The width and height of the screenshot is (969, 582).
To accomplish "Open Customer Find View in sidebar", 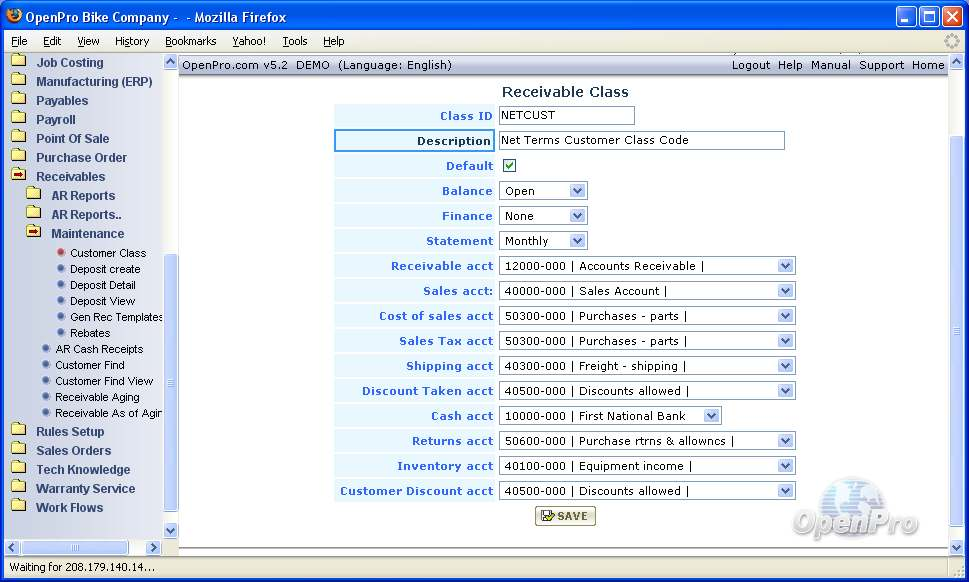I will click(x=104, y=381).
